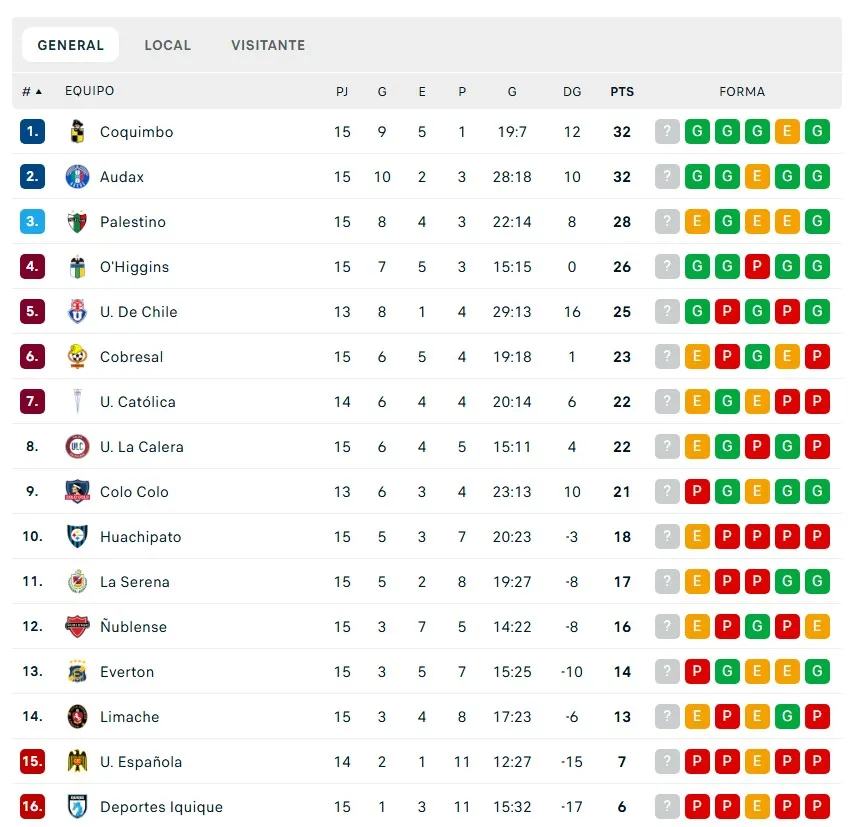Click position badge 16 for Deportes Iquique
This screenshot has height=827, width=852.
pos(32,807)
